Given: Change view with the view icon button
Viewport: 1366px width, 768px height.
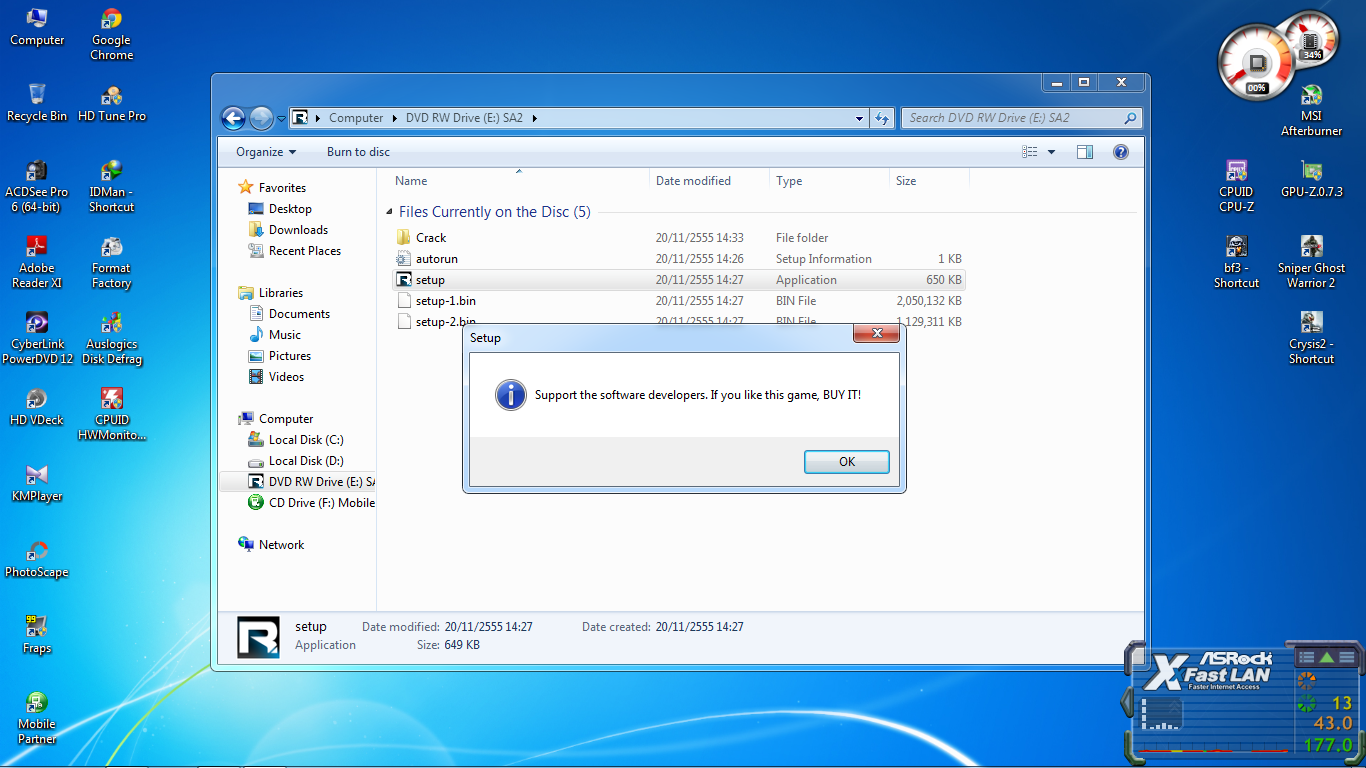Looking at the screenshot, I should [1030, 152].
